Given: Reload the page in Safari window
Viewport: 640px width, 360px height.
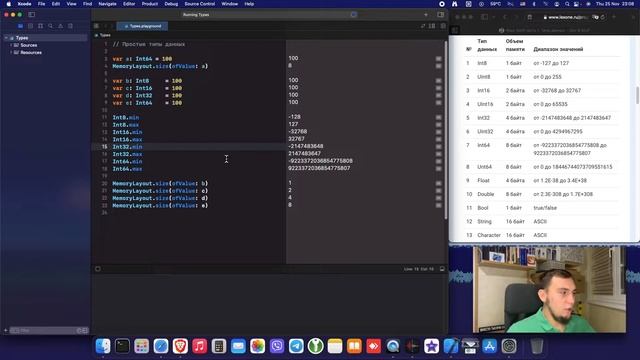Looking at the screenshot, I should click(x=602, y=17).
